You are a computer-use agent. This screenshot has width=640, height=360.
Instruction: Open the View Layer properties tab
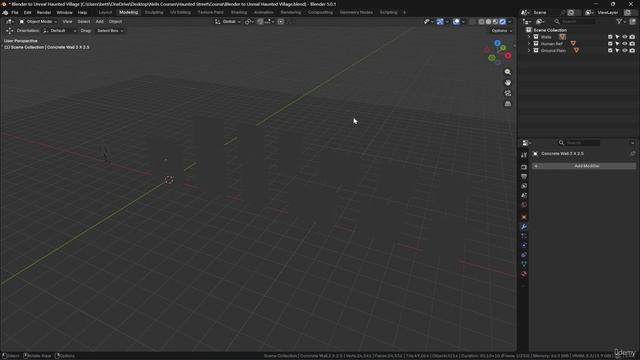524,186
